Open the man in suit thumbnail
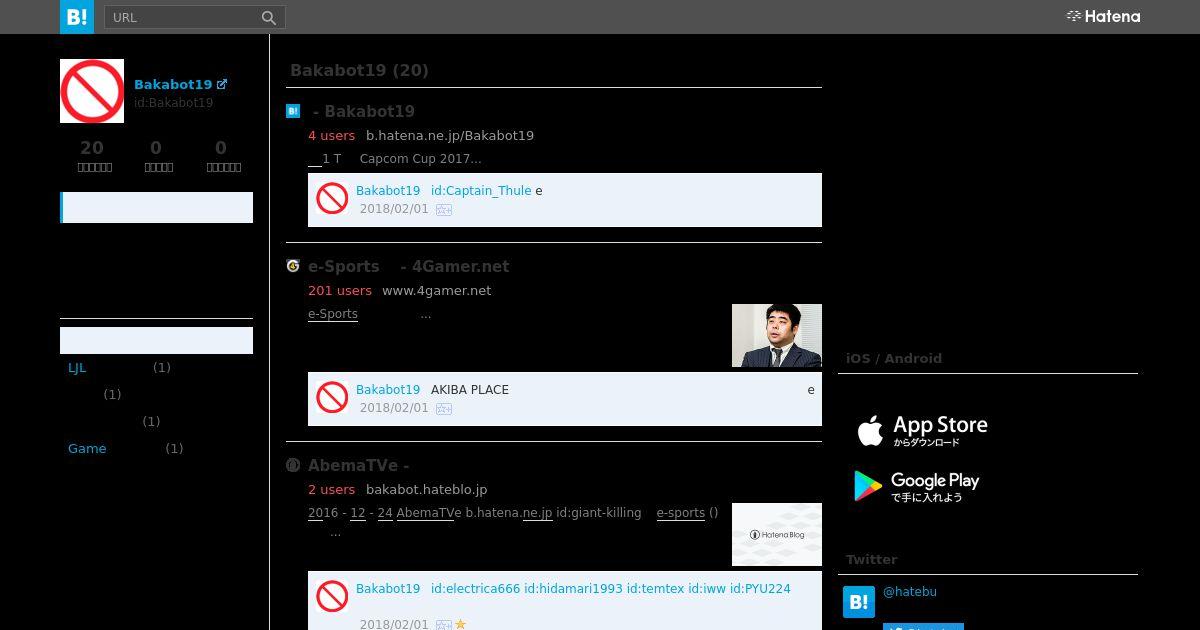The image size is (1200, 630). (777, 335)
